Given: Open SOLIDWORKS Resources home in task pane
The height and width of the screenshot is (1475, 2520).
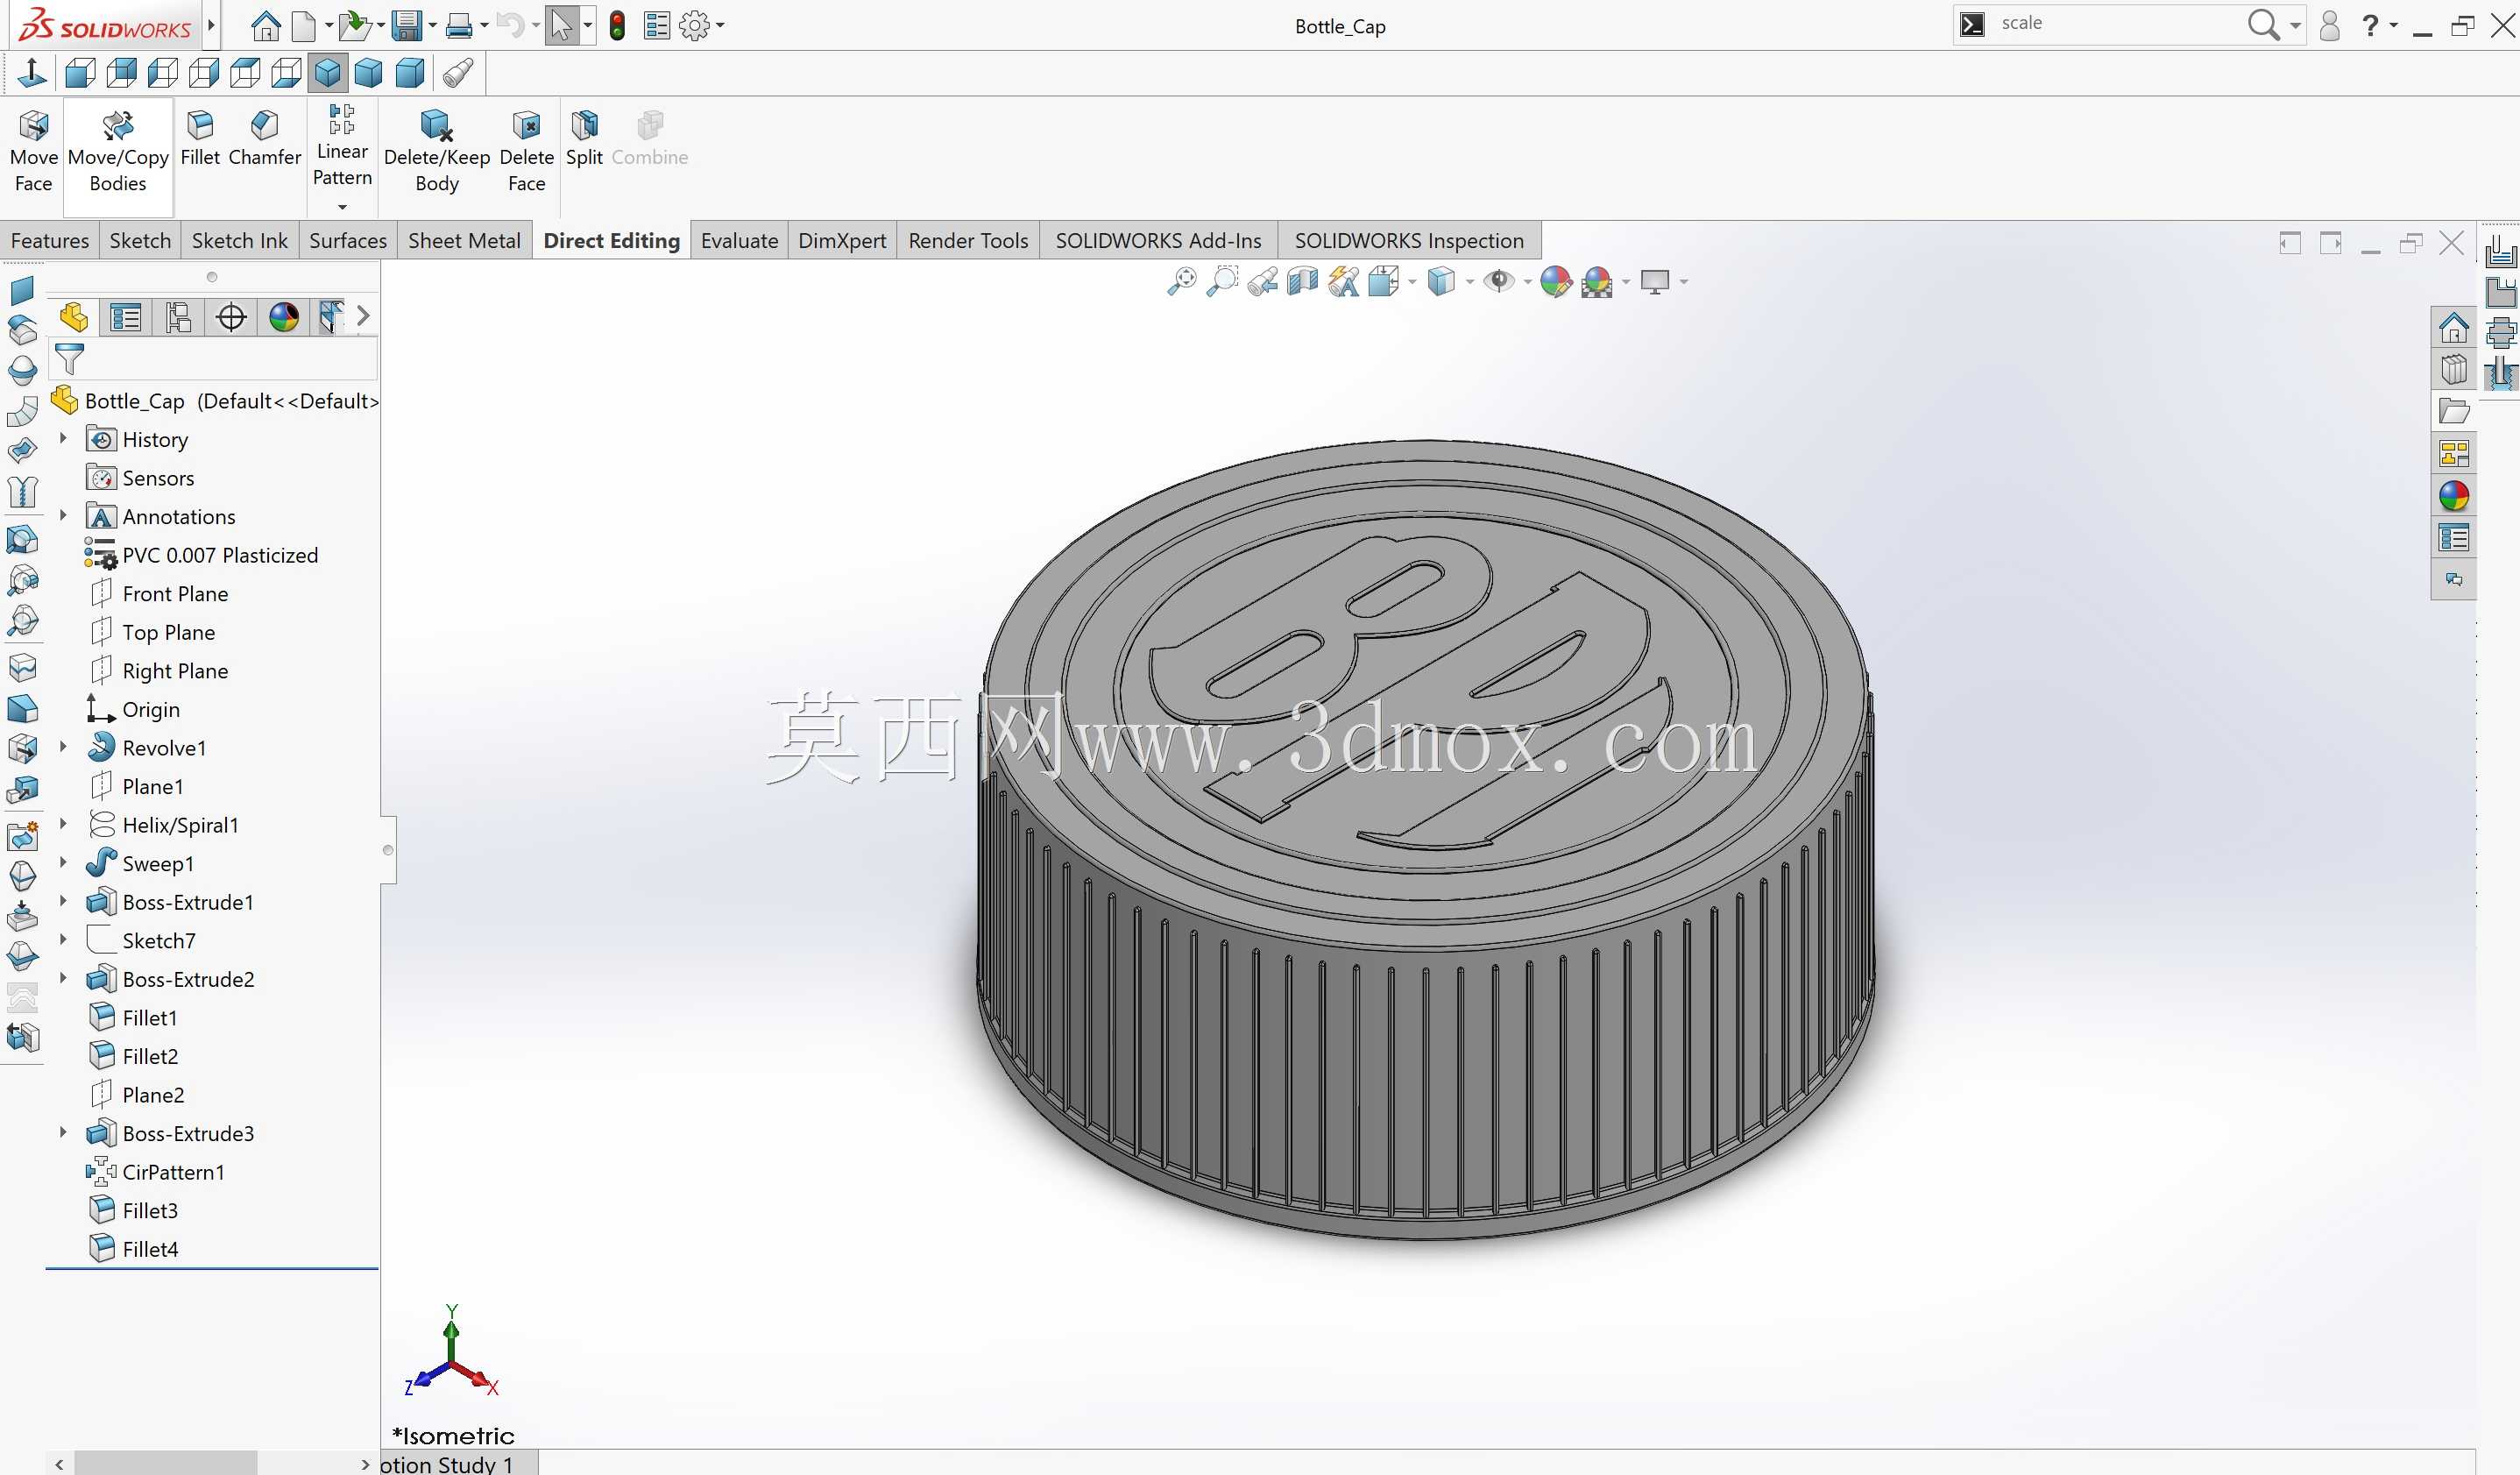Looking at the screenshot, I should click(2454, 327).
